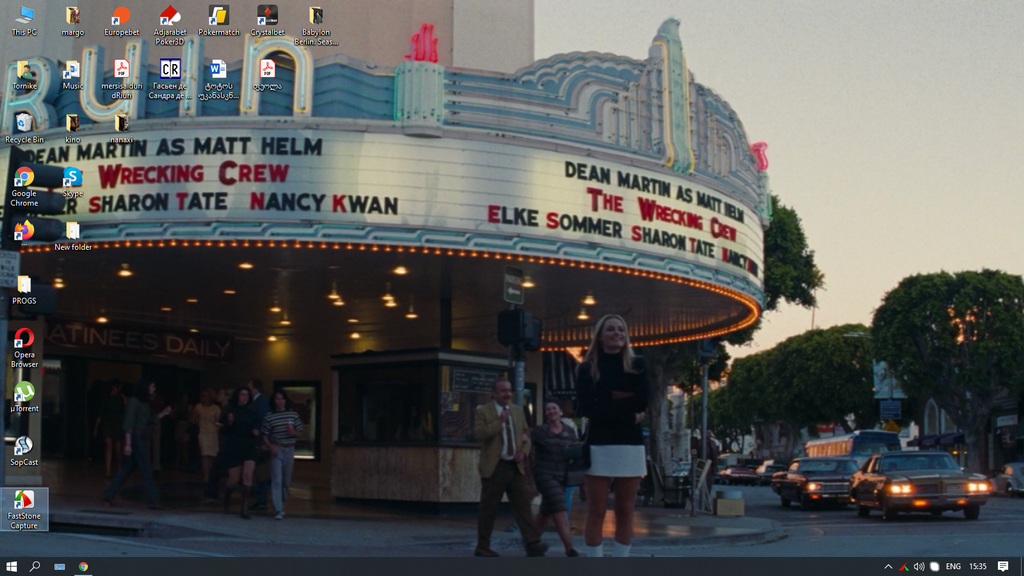The height and width of the screenshot is (576, 1024).
Task: Select the PROGS folder icon
Action: point(24,290)
